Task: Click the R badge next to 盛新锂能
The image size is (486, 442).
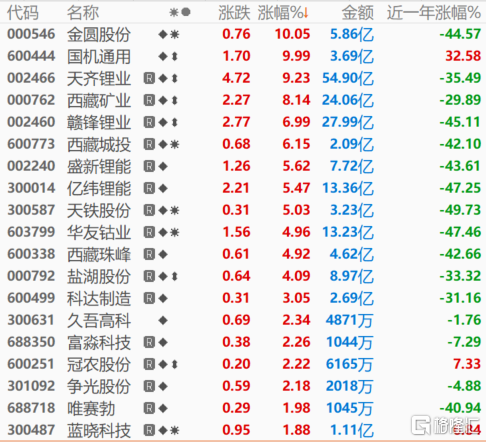Action: click(149, 166)
